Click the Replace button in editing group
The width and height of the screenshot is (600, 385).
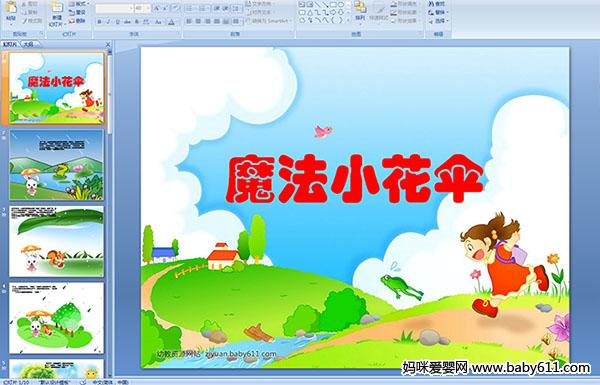click(438, 13)
